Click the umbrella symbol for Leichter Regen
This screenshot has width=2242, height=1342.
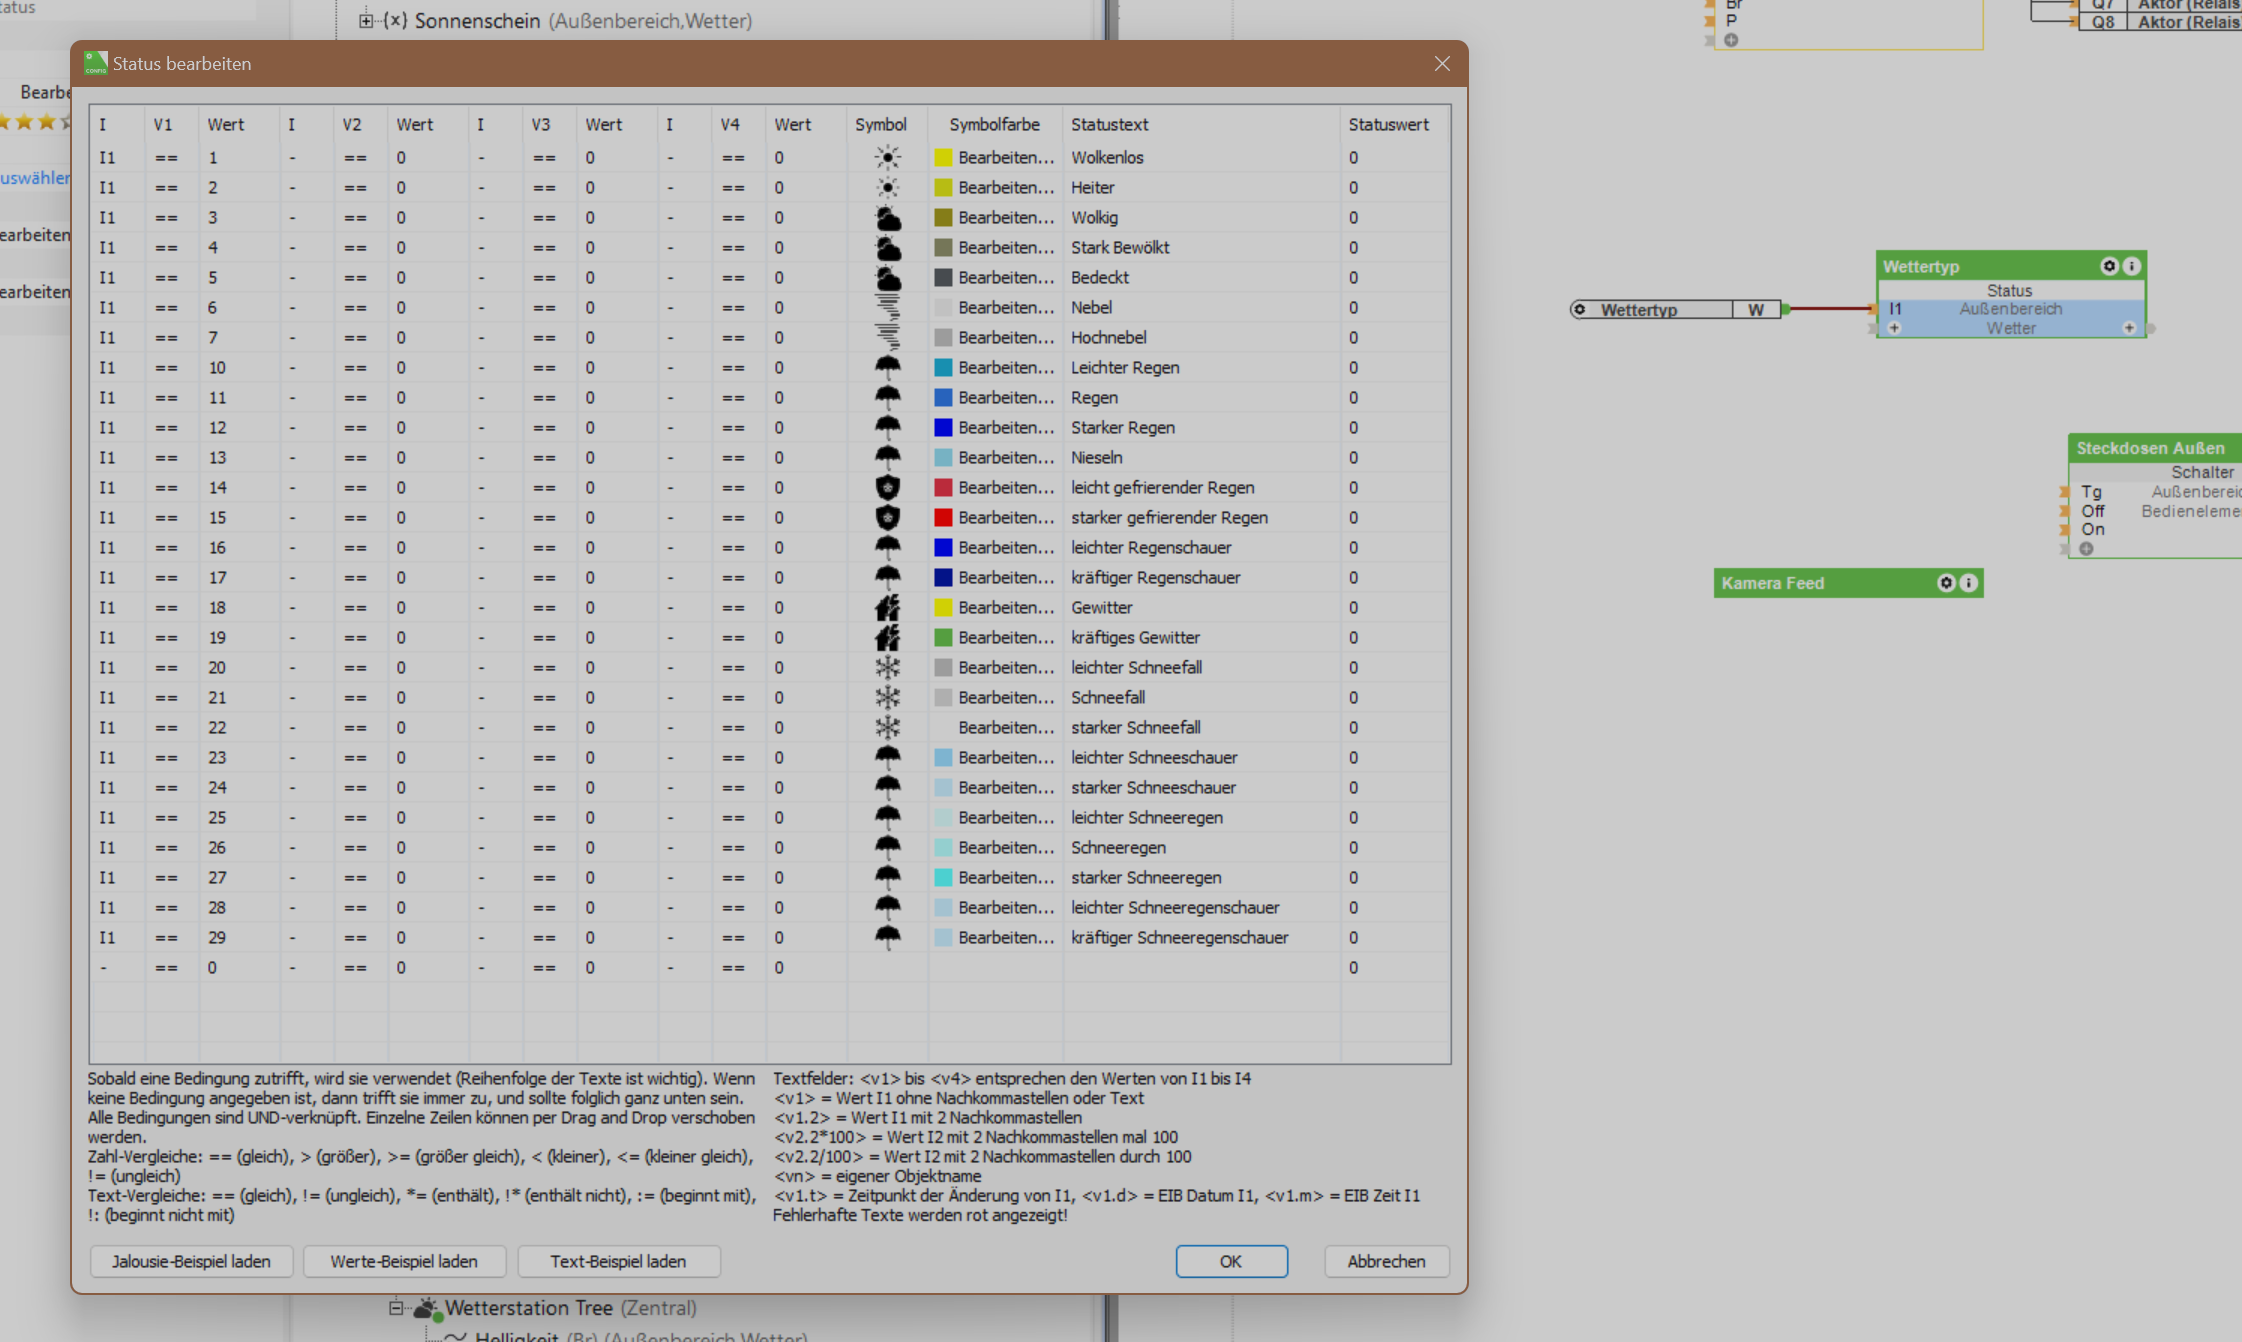coord(887,367)
